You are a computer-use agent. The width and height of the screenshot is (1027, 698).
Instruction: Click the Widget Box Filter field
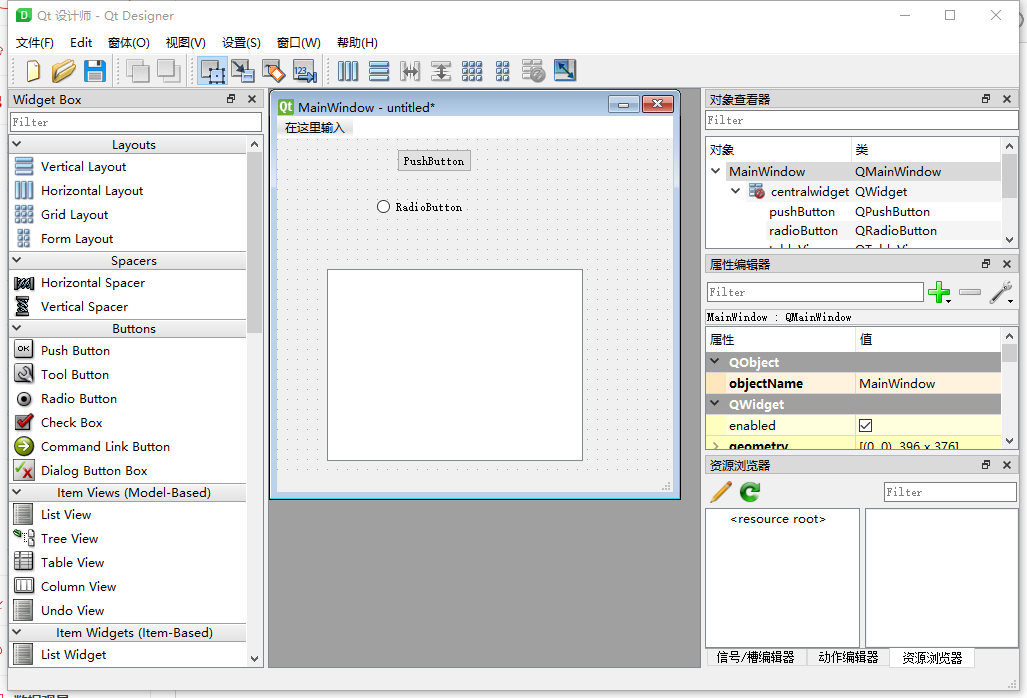tap(136, 122)
